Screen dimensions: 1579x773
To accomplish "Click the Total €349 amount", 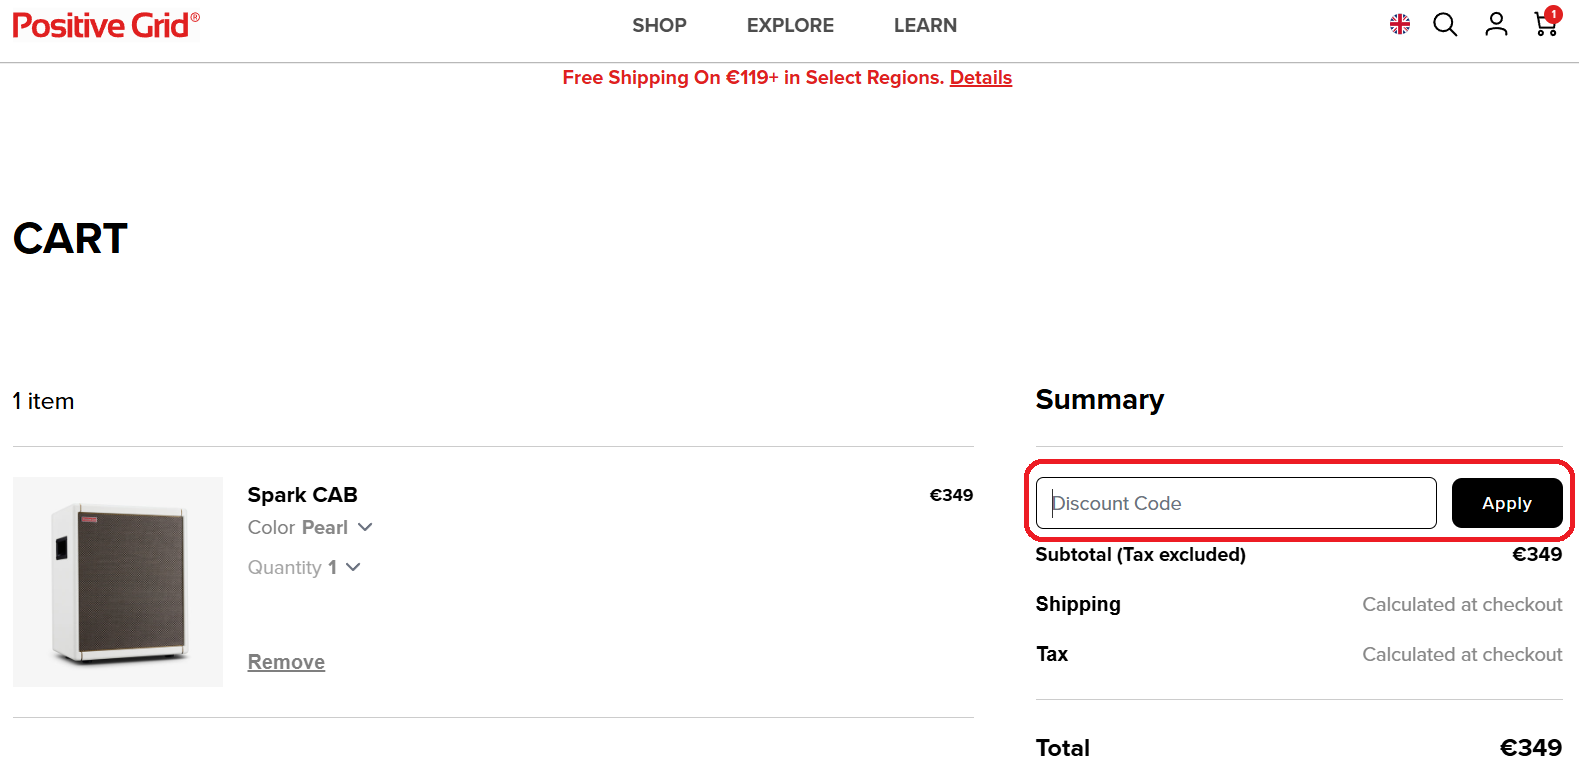I will [1530, 748].
